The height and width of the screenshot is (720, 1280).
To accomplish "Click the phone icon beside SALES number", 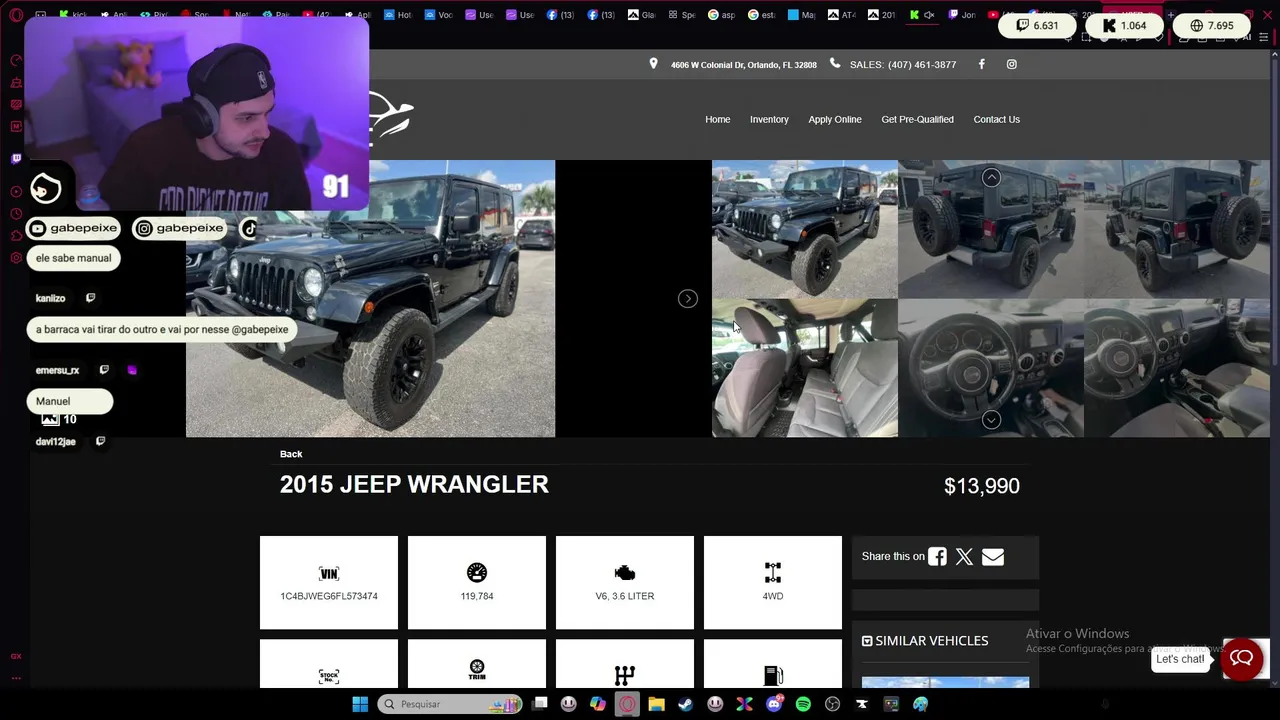I will pyautogui.click(x=835, y=64).
